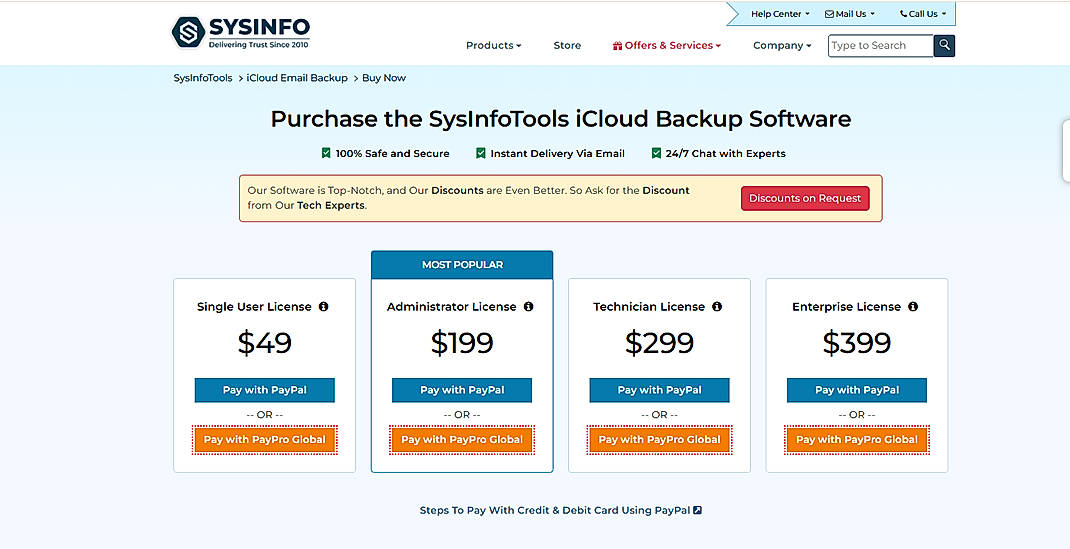Click info icon beside Enterprise License
This screenshot has width=1070, height=549.
point(913,307)
